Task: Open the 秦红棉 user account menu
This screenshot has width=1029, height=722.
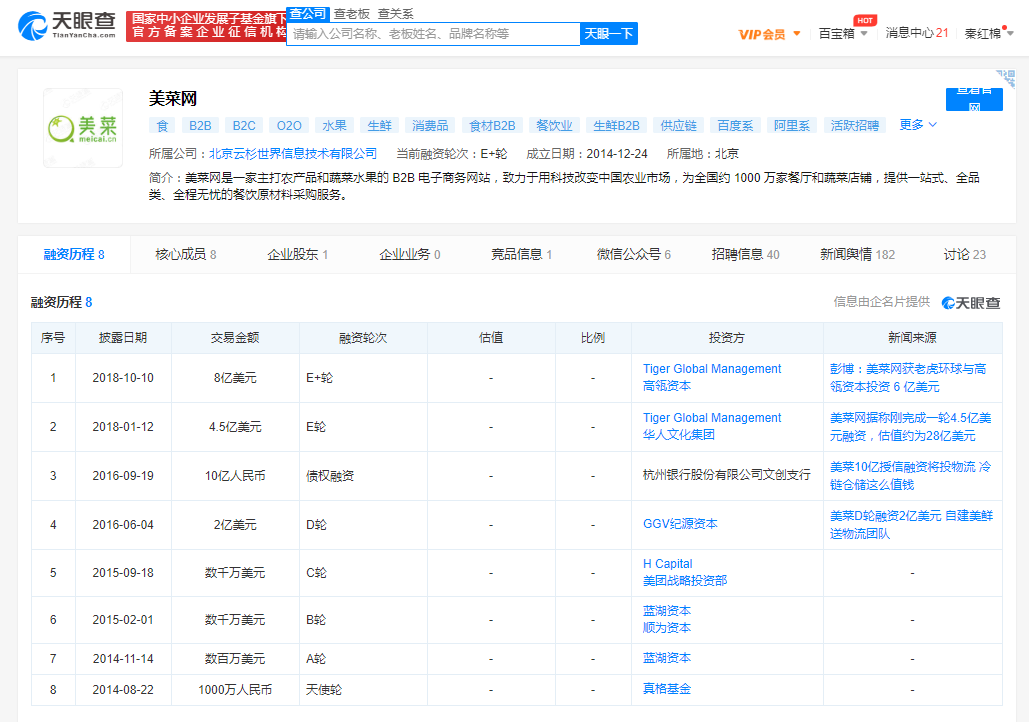Action: (989, 33)
